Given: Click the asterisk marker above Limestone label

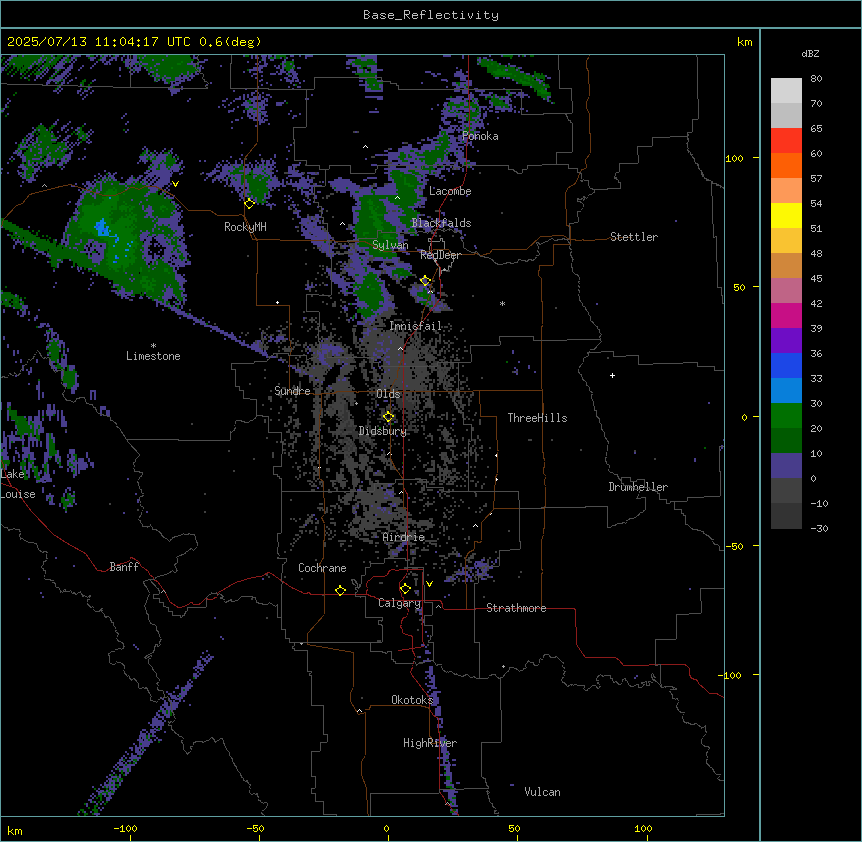Looking at the screenshot, I should click(x=153, y=345).
